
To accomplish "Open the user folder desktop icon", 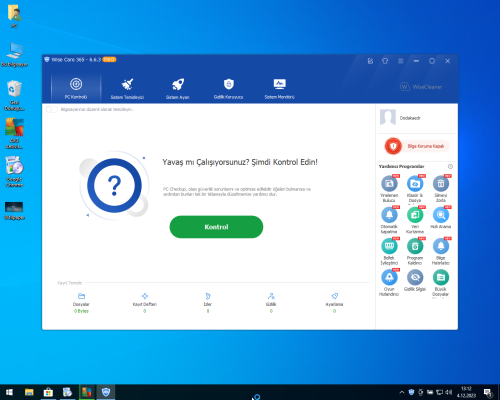I will coord(14,16).
